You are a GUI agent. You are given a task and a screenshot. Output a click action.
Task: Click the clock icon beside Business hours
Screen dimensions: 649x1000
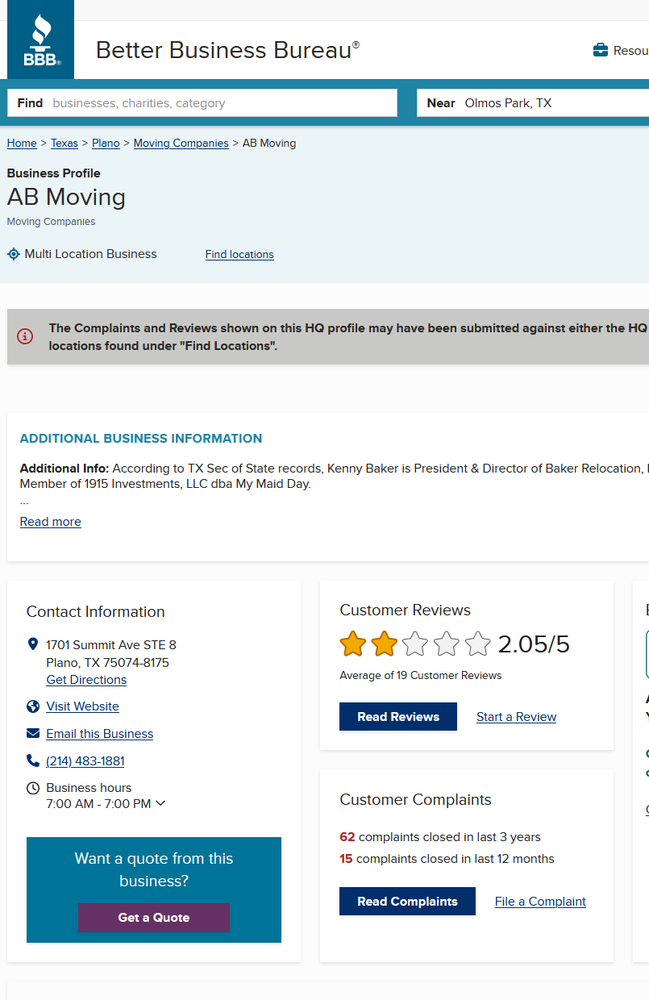click(33, 788)
